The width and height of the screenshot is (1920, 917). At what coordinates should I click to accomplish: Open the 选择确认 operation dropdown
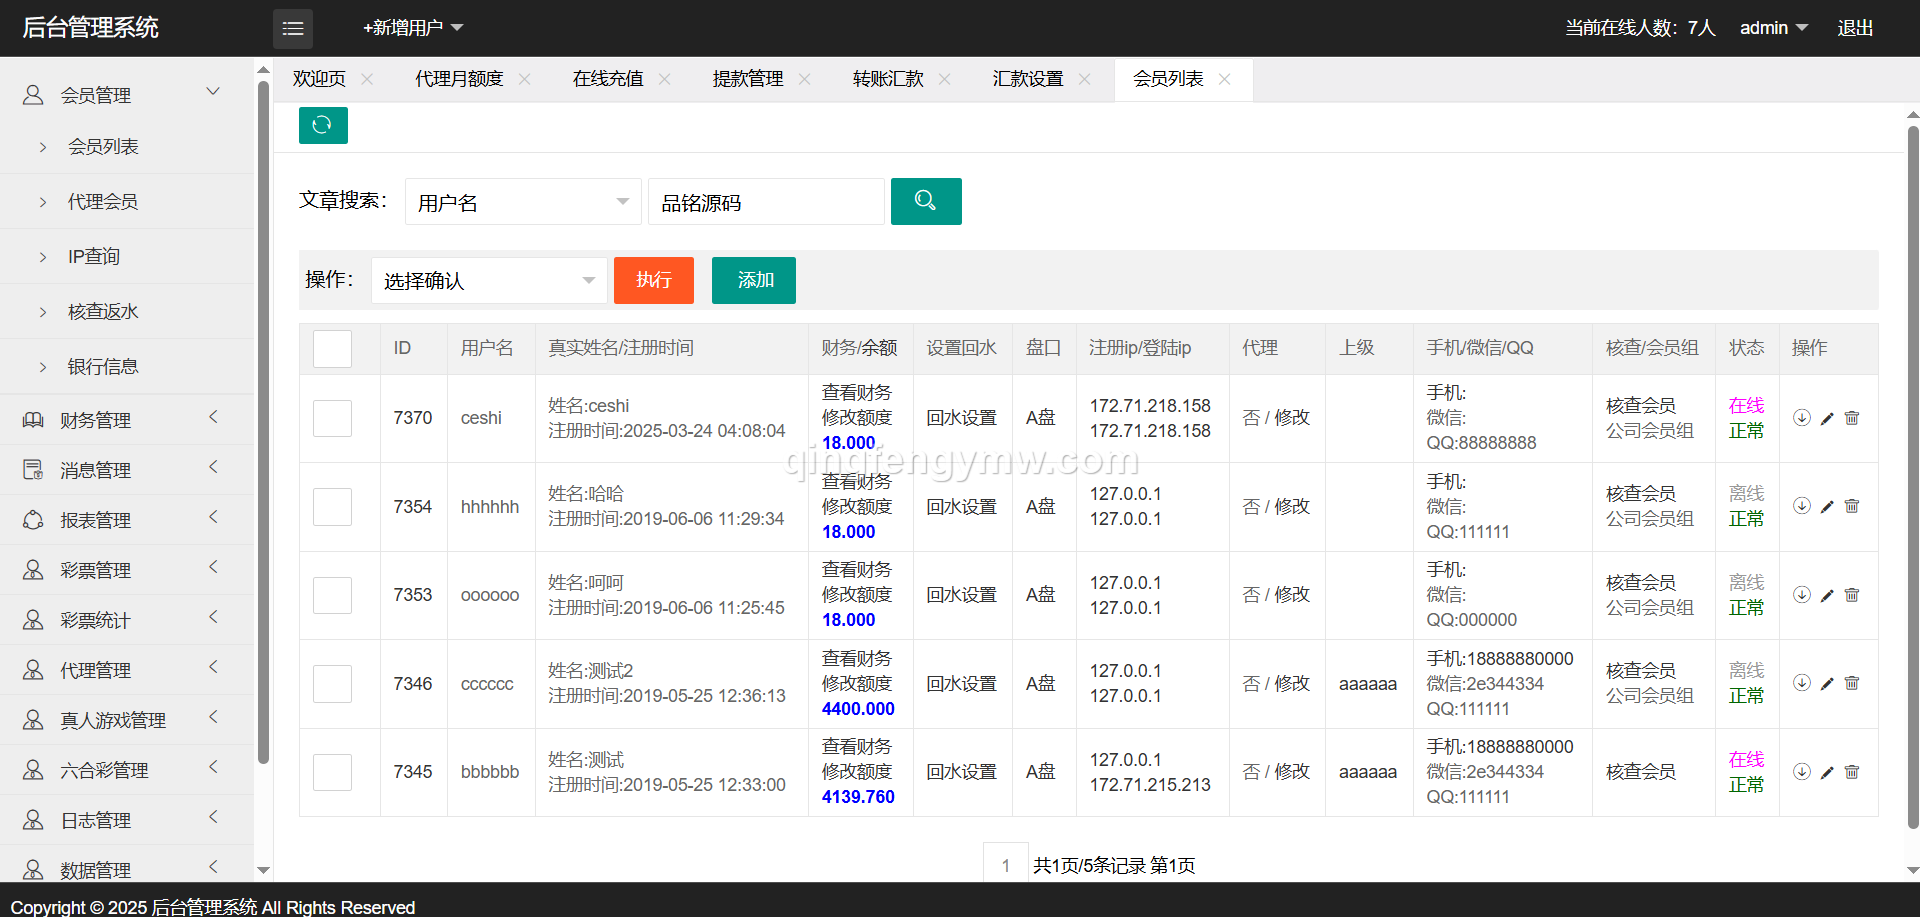[x=488, y=281]
